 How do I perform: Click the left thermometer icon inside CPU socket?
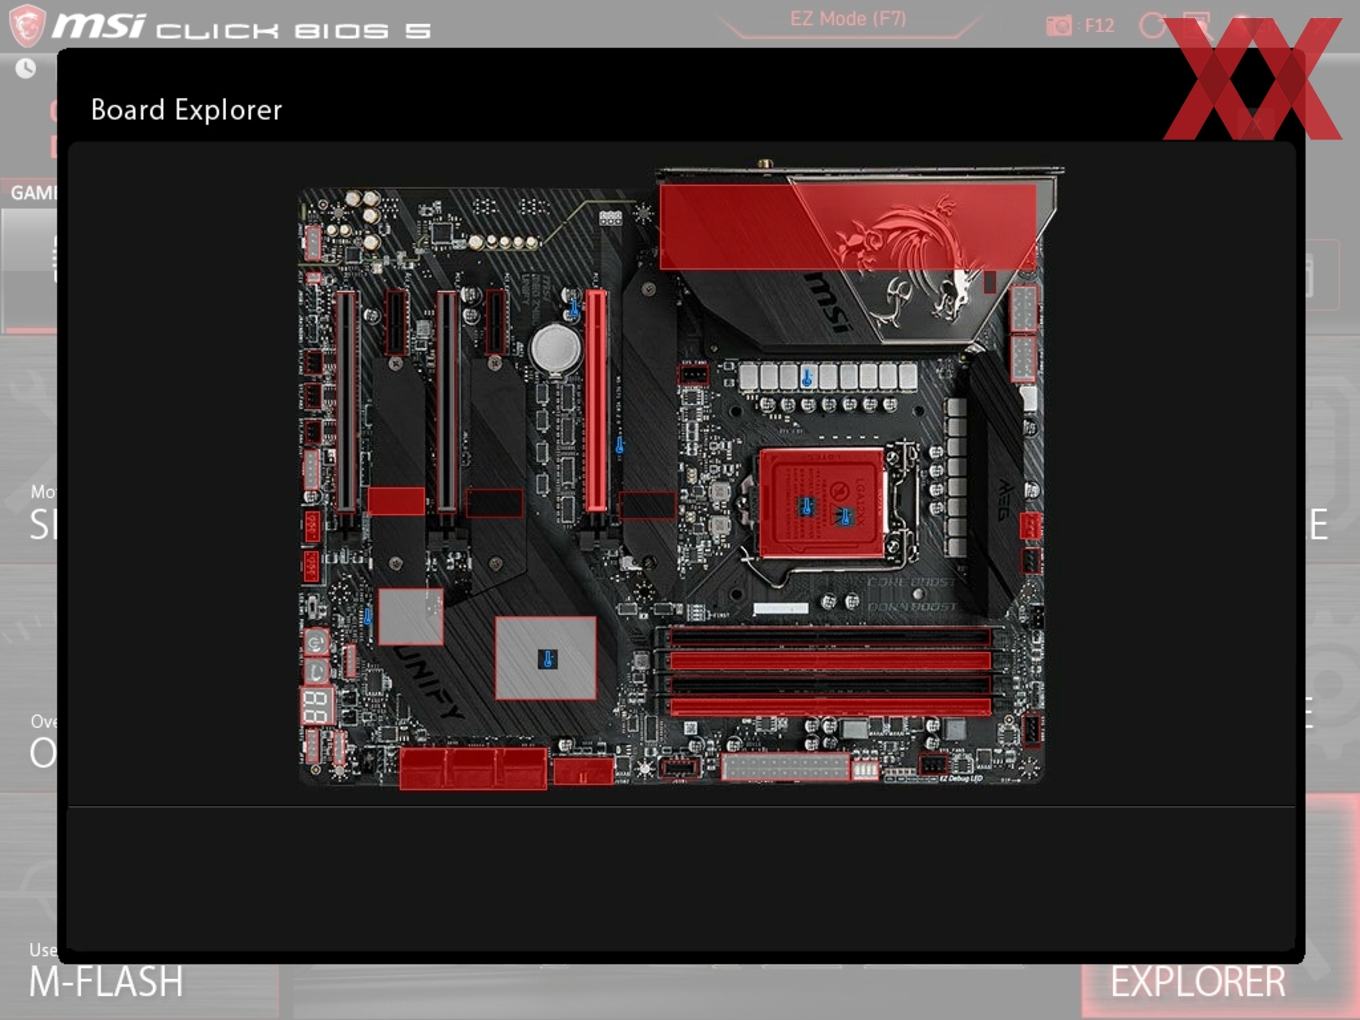point(807,507)
